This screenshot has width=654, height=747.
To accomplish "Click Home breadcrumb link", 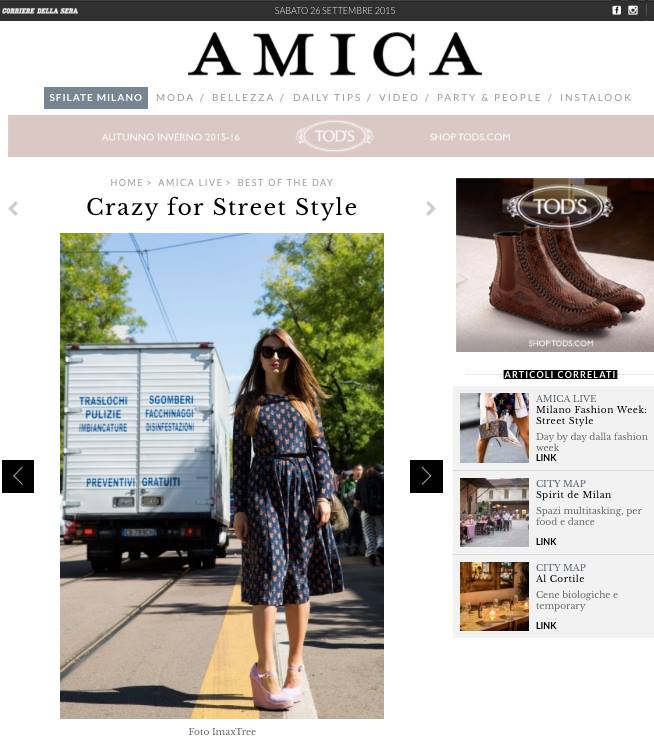I will pyautogui.click(x=126, y=182).
